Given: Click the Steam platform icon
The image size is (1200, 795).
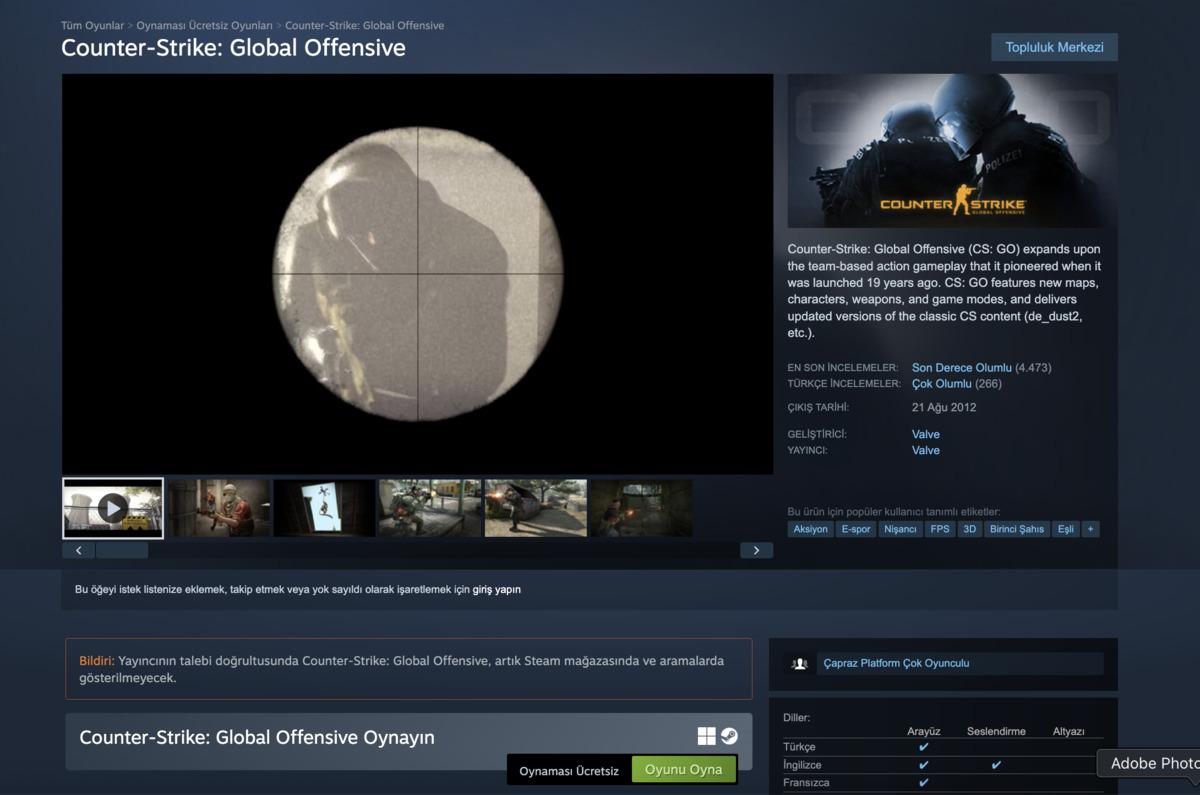Looking at the screenshot, I should click(730, 736).
